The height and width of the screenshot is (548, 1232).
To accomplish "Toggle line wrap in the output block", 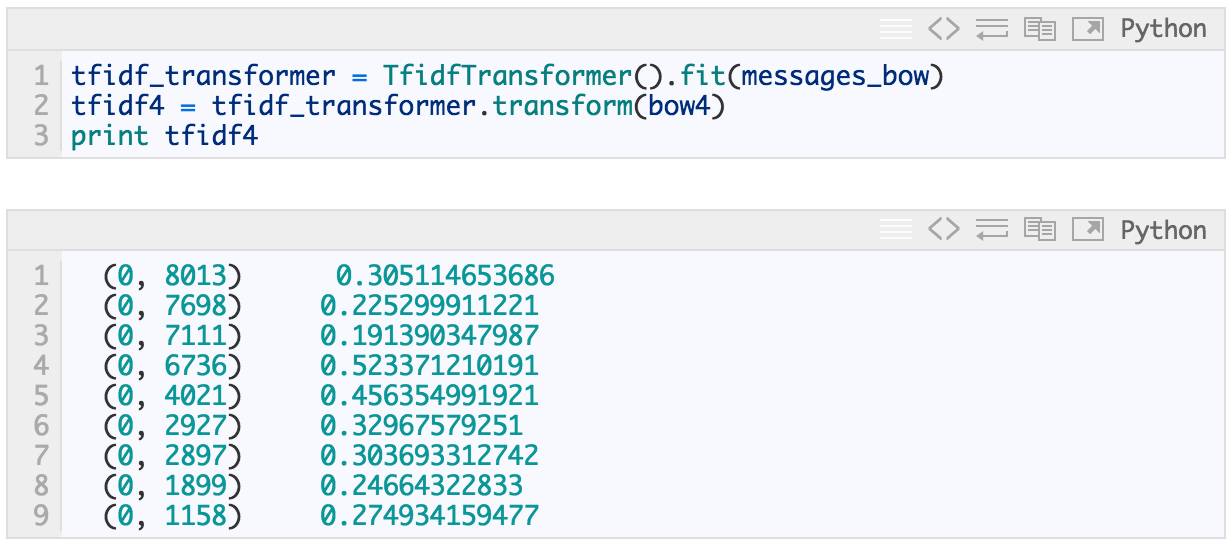I will click(991, 231).
